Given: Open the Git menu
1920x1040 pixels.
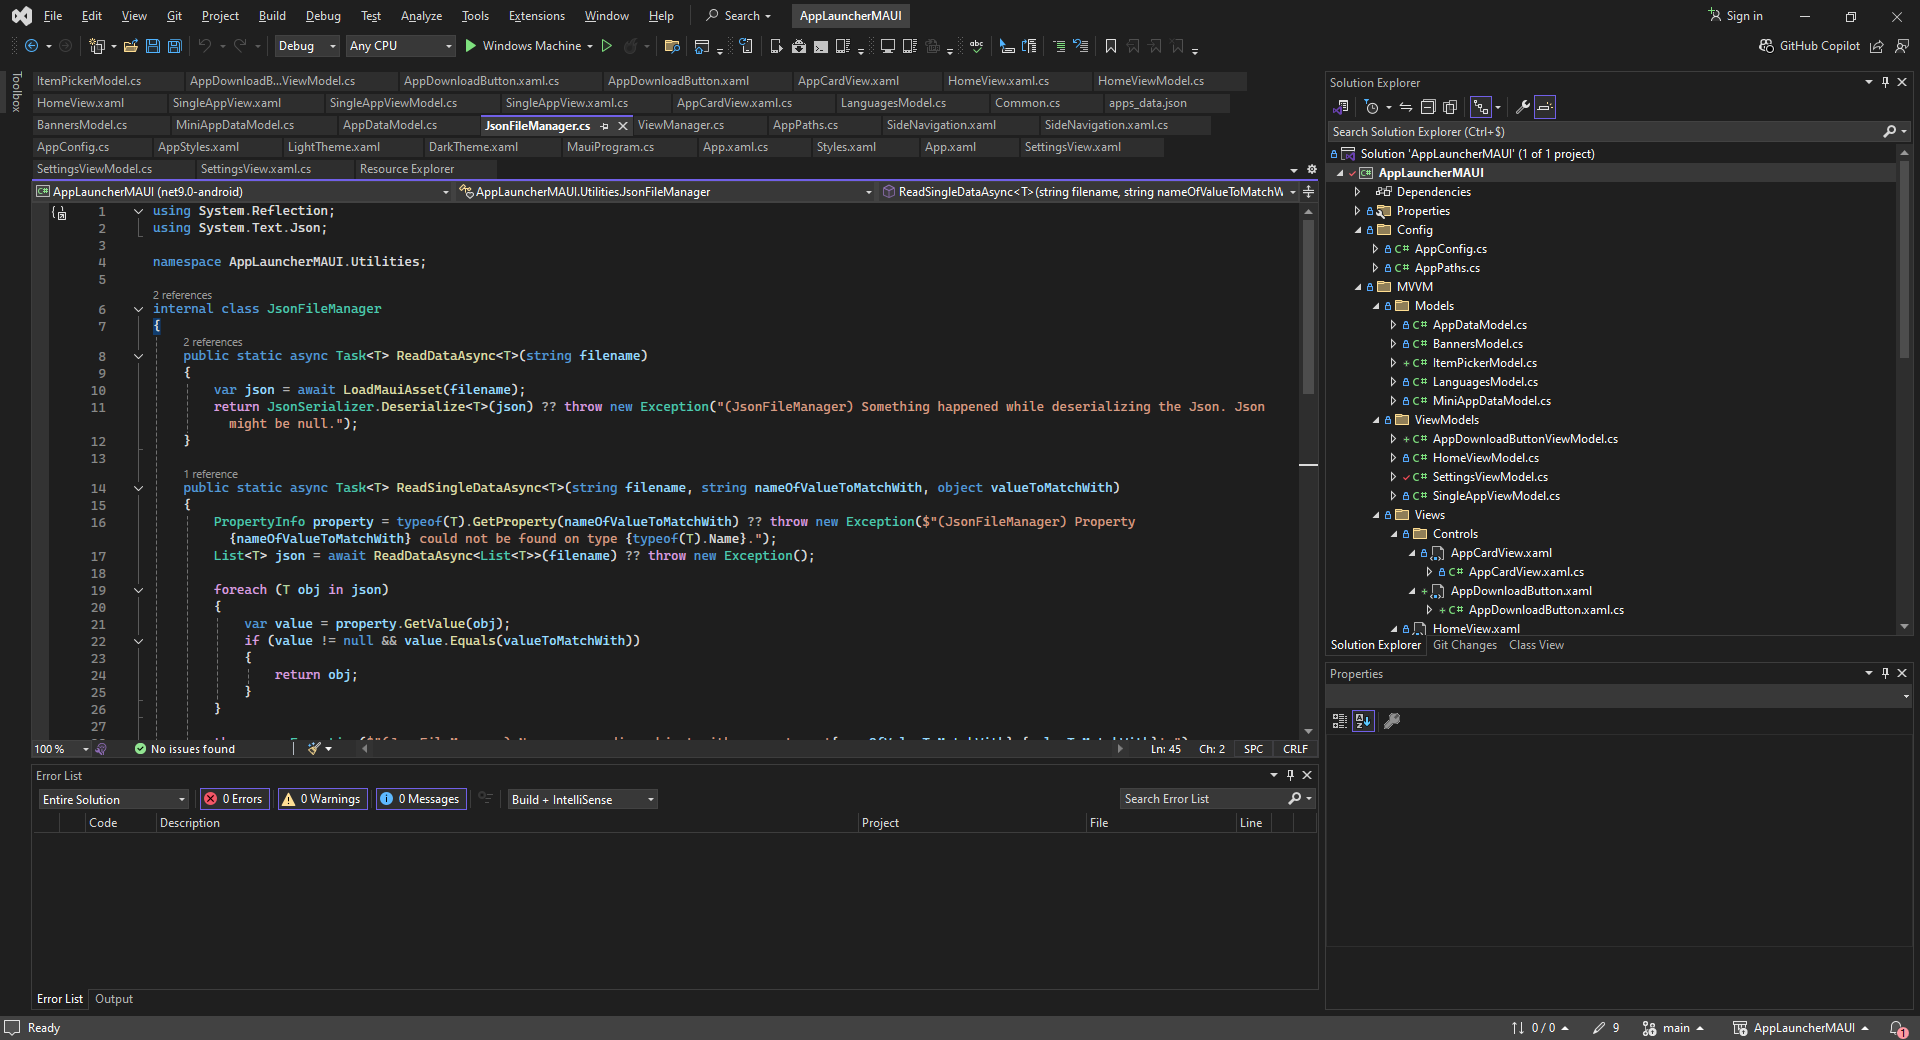Looking at the screenshot, I should [x=174, y=16].
